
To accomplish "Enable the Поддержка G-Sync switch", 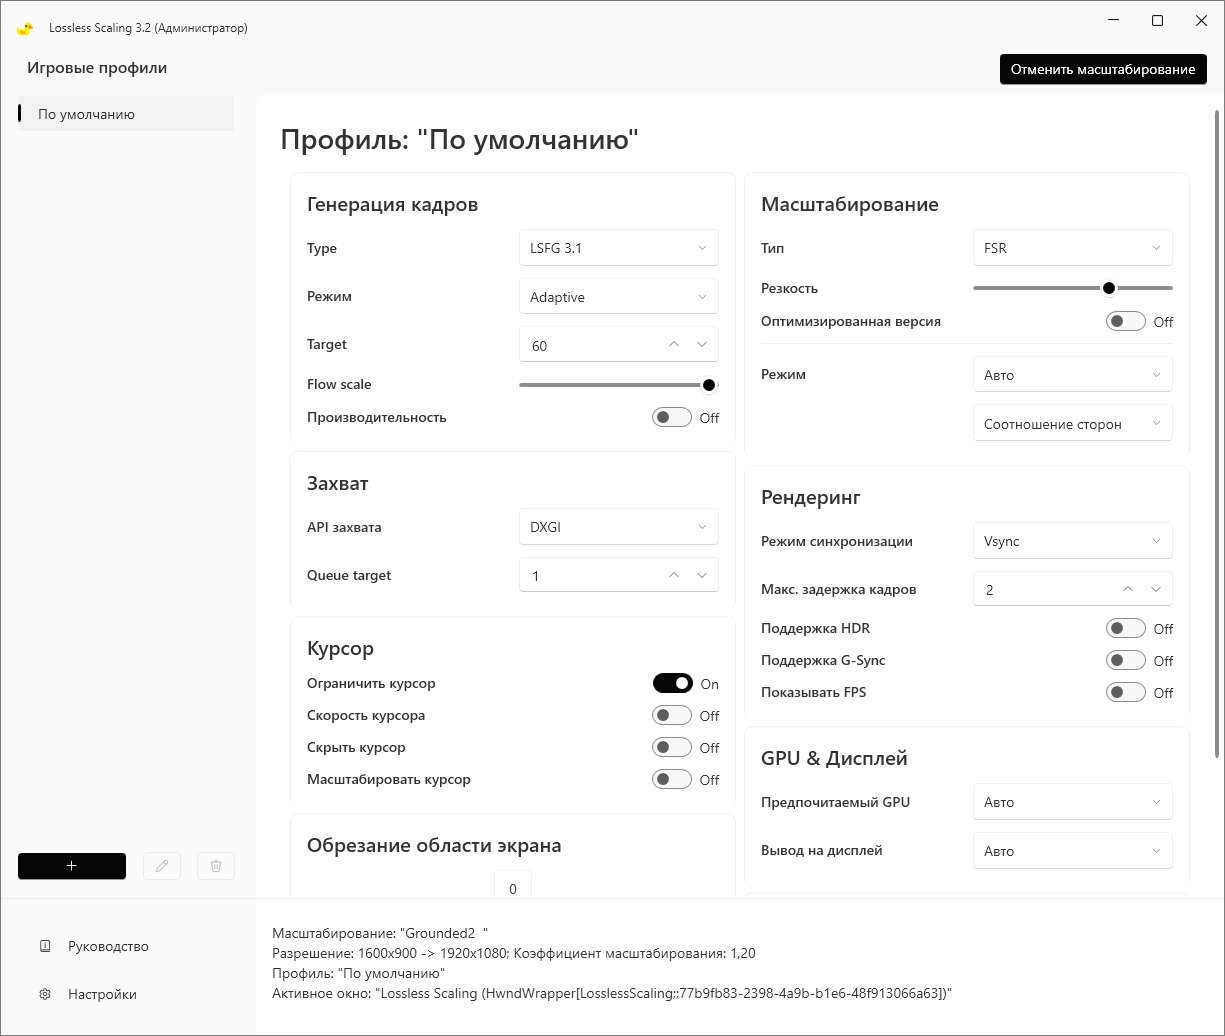I will (x=1126, y=660).
